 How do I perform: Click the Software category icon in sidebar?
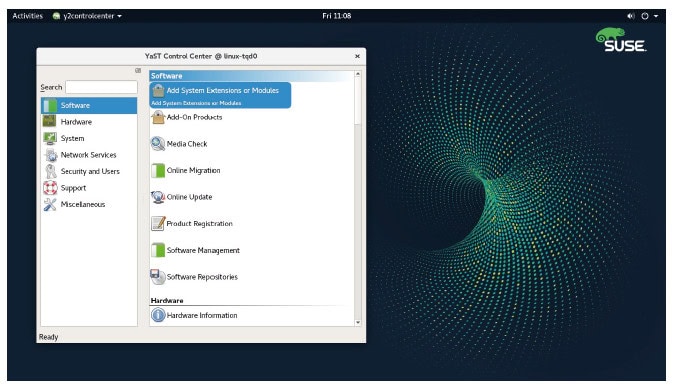50,105
